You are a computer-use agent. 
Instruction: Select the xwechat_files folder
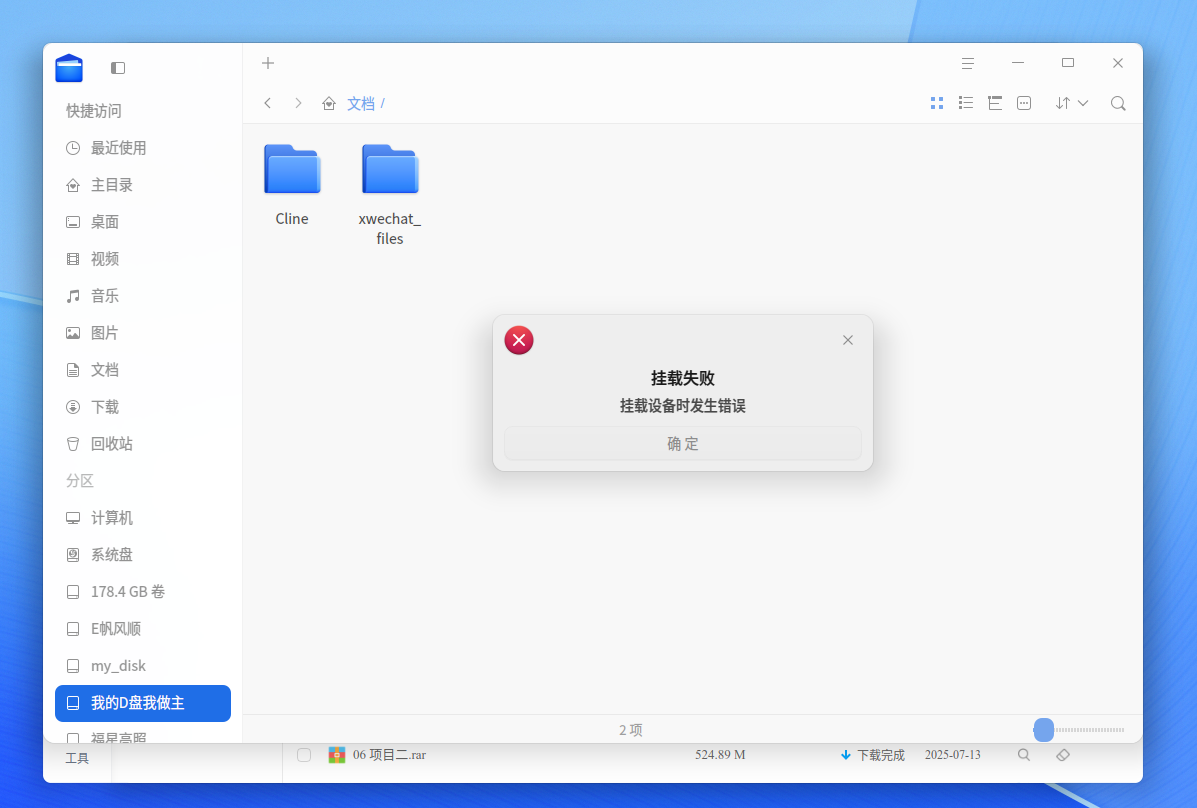pos(390,195)
